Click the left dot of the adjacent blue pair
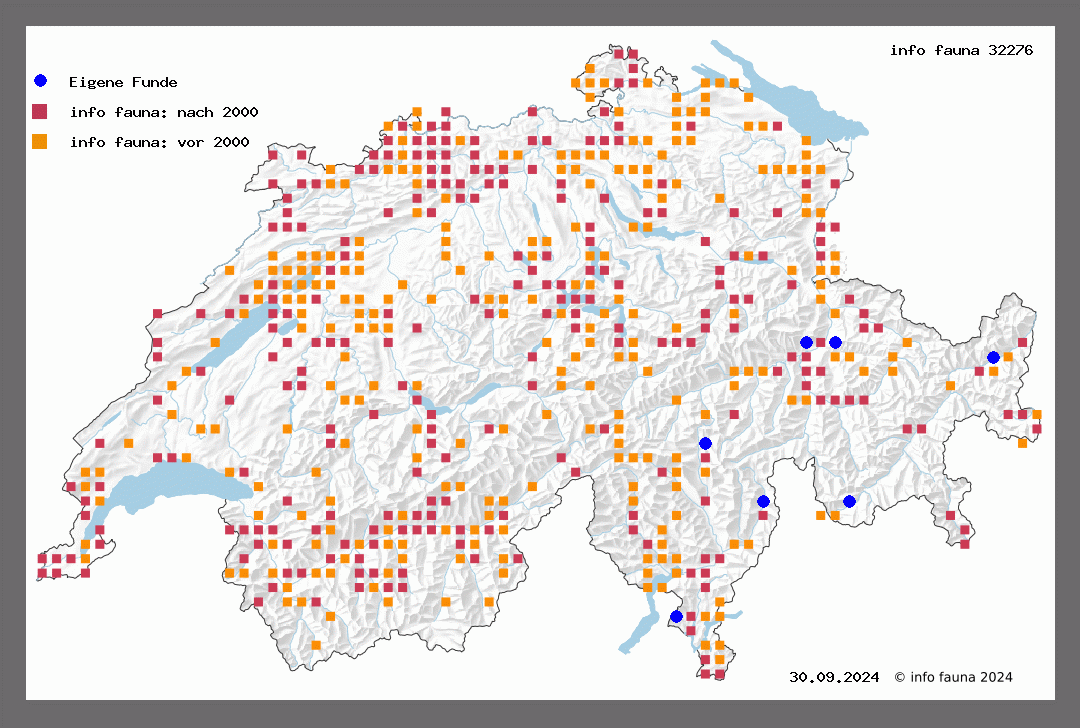 [806, 342]
